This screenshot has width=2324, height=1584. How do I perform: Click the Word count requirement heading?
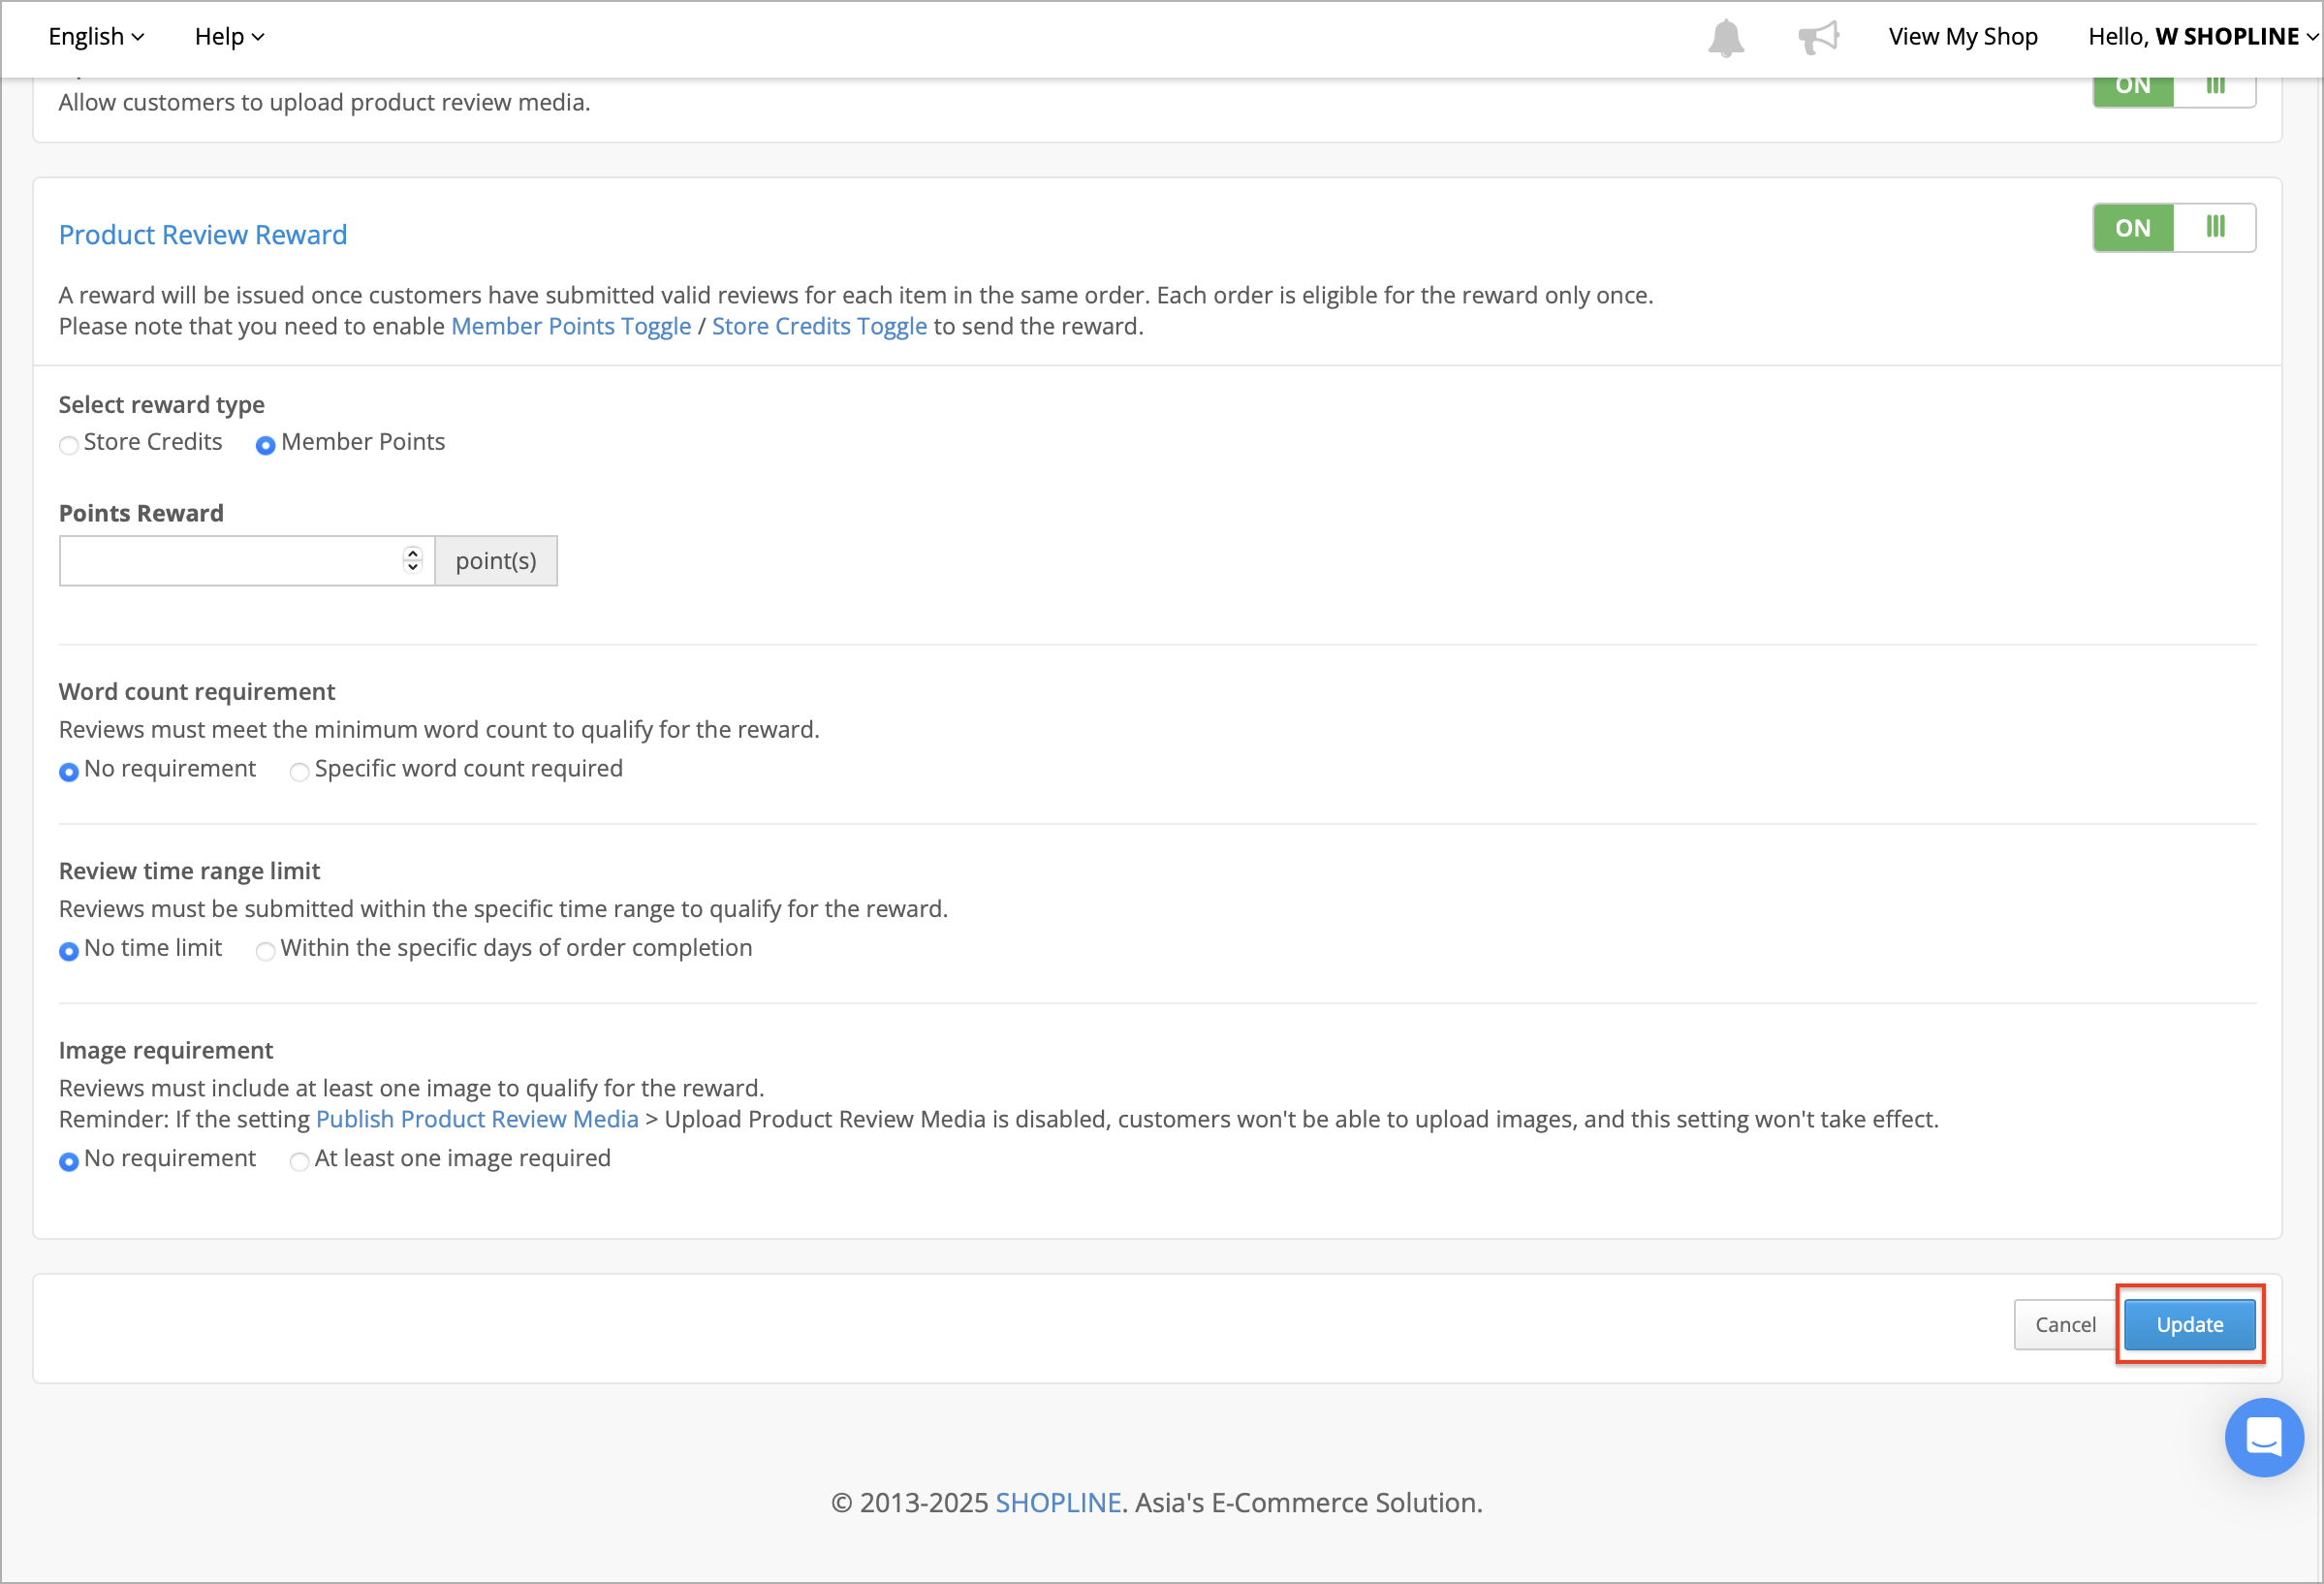tap(197, 692)
